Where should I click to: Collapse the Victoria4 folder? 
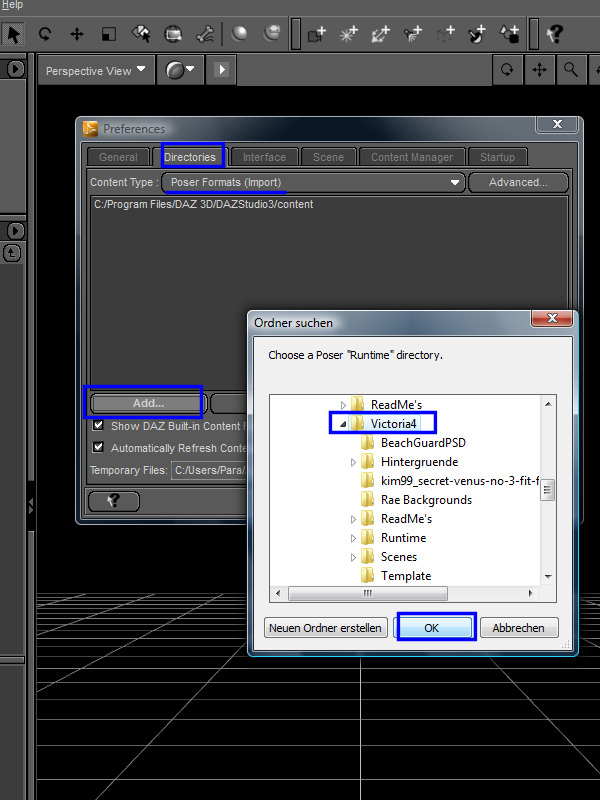[343, 424]
